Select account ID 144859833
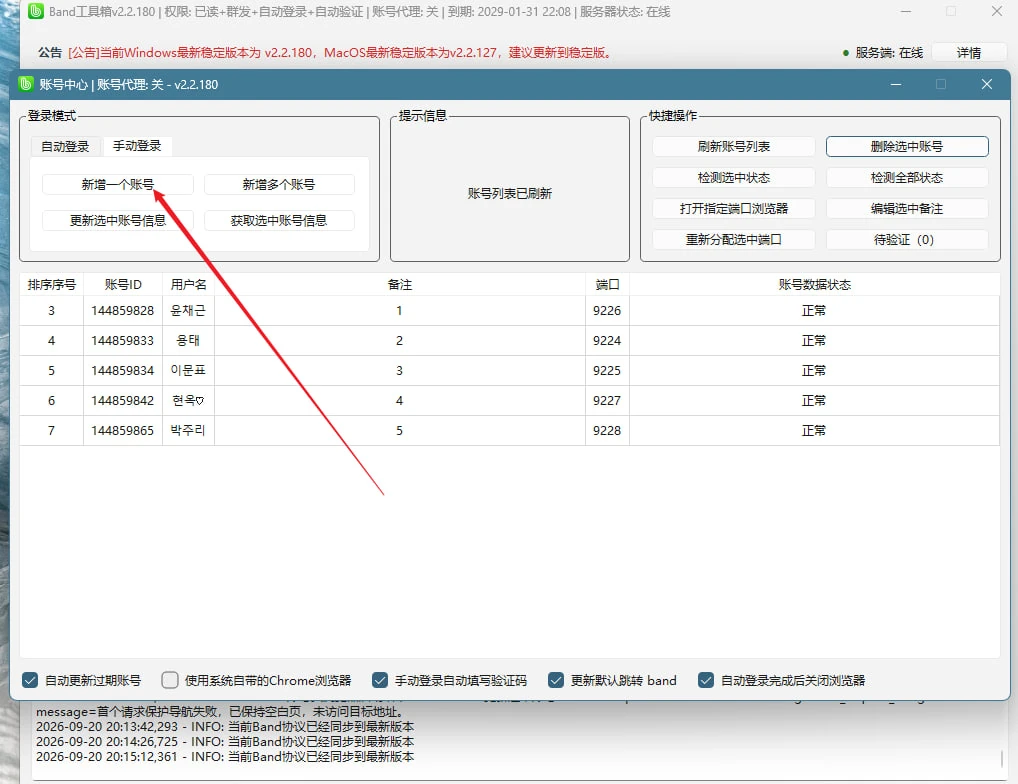The image size is (1018, 784). [x=123, y=341]
